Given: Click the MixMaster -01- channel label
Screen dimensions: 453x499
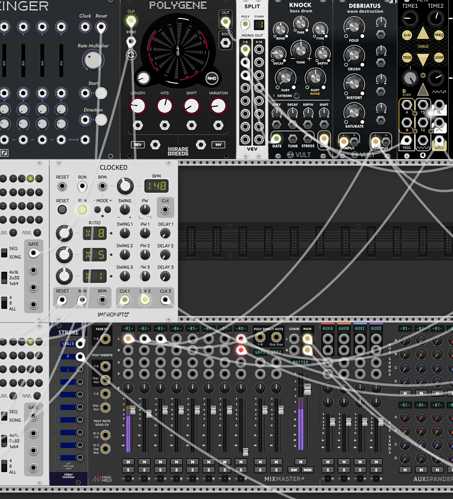Looking at the screenshot, I should click(128, 329).
